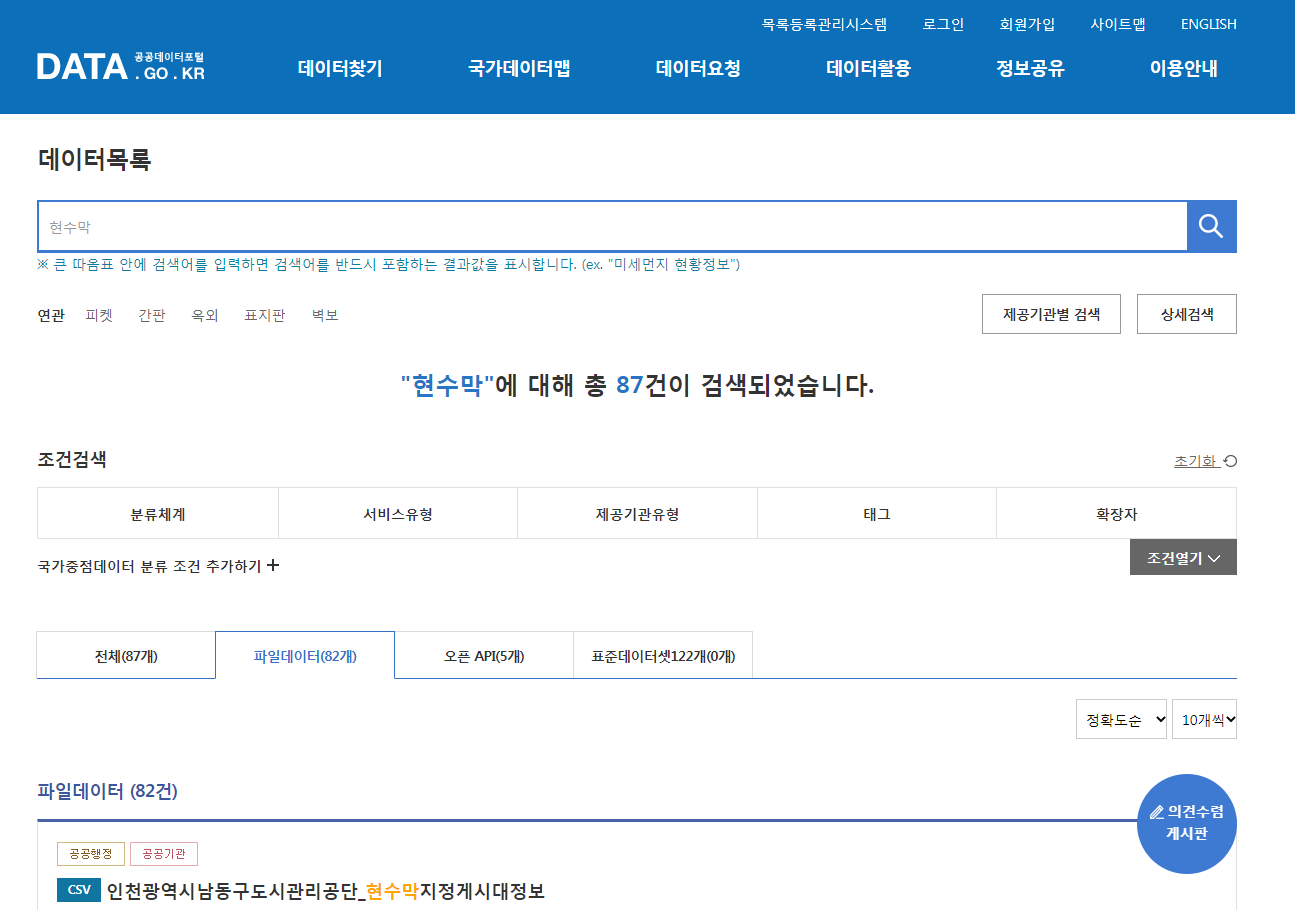
Task: Click the plus icon to add national key data condition
Action: 273,566
